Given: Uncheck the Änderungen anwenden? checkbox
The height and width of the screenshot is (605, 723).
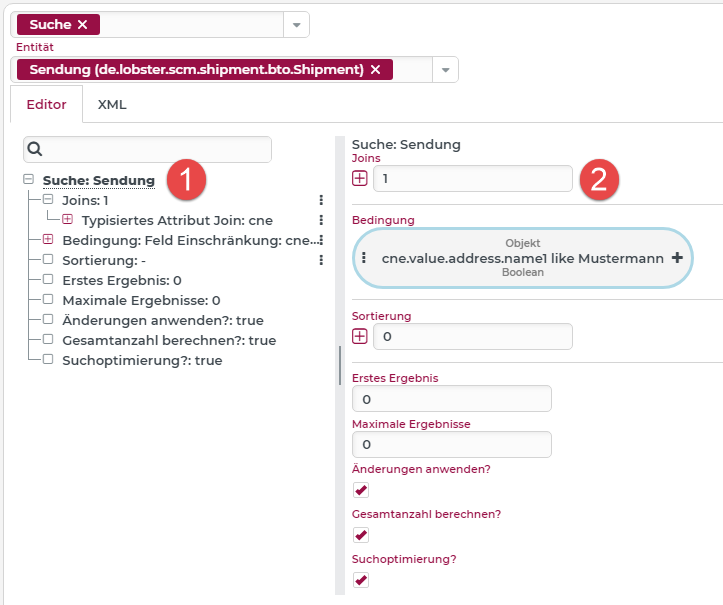Looking at the screenshot, I should [x=361, y=490].
